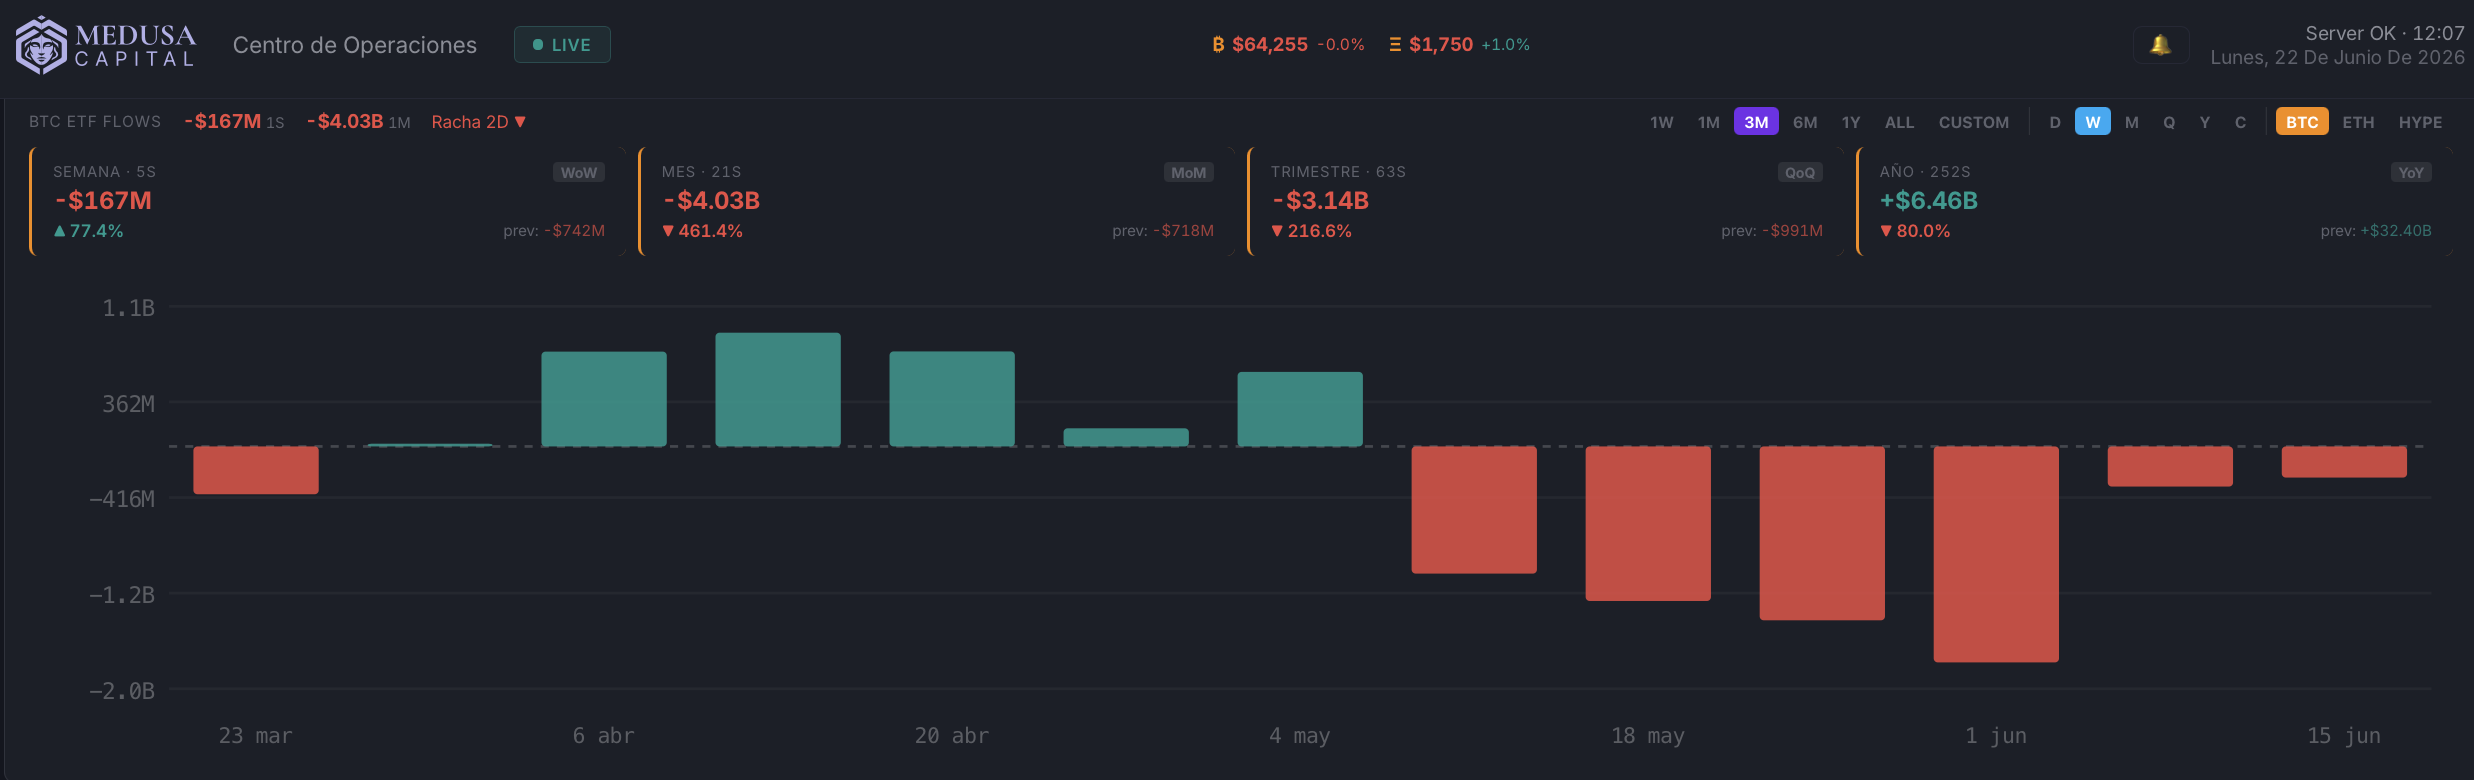This screenshot has width=2474, height=780.
Task: Click the QoQ badge on Trimestre card
Action: point(1799,173)
